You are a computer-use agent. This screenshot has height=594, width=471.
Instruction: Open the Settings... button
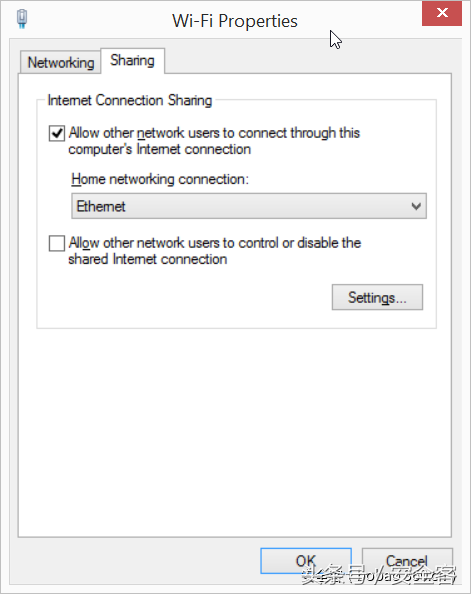pos(377,297)
